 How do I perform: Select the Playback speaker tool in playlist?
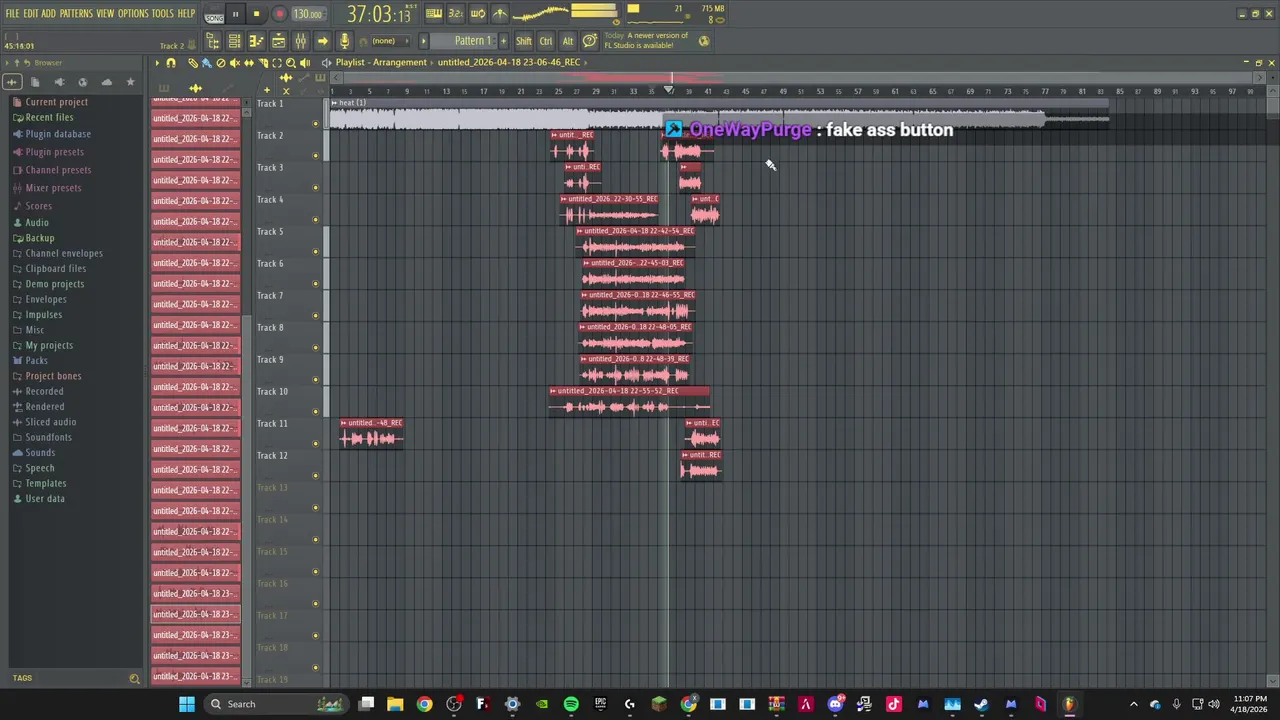coord(305,62)
